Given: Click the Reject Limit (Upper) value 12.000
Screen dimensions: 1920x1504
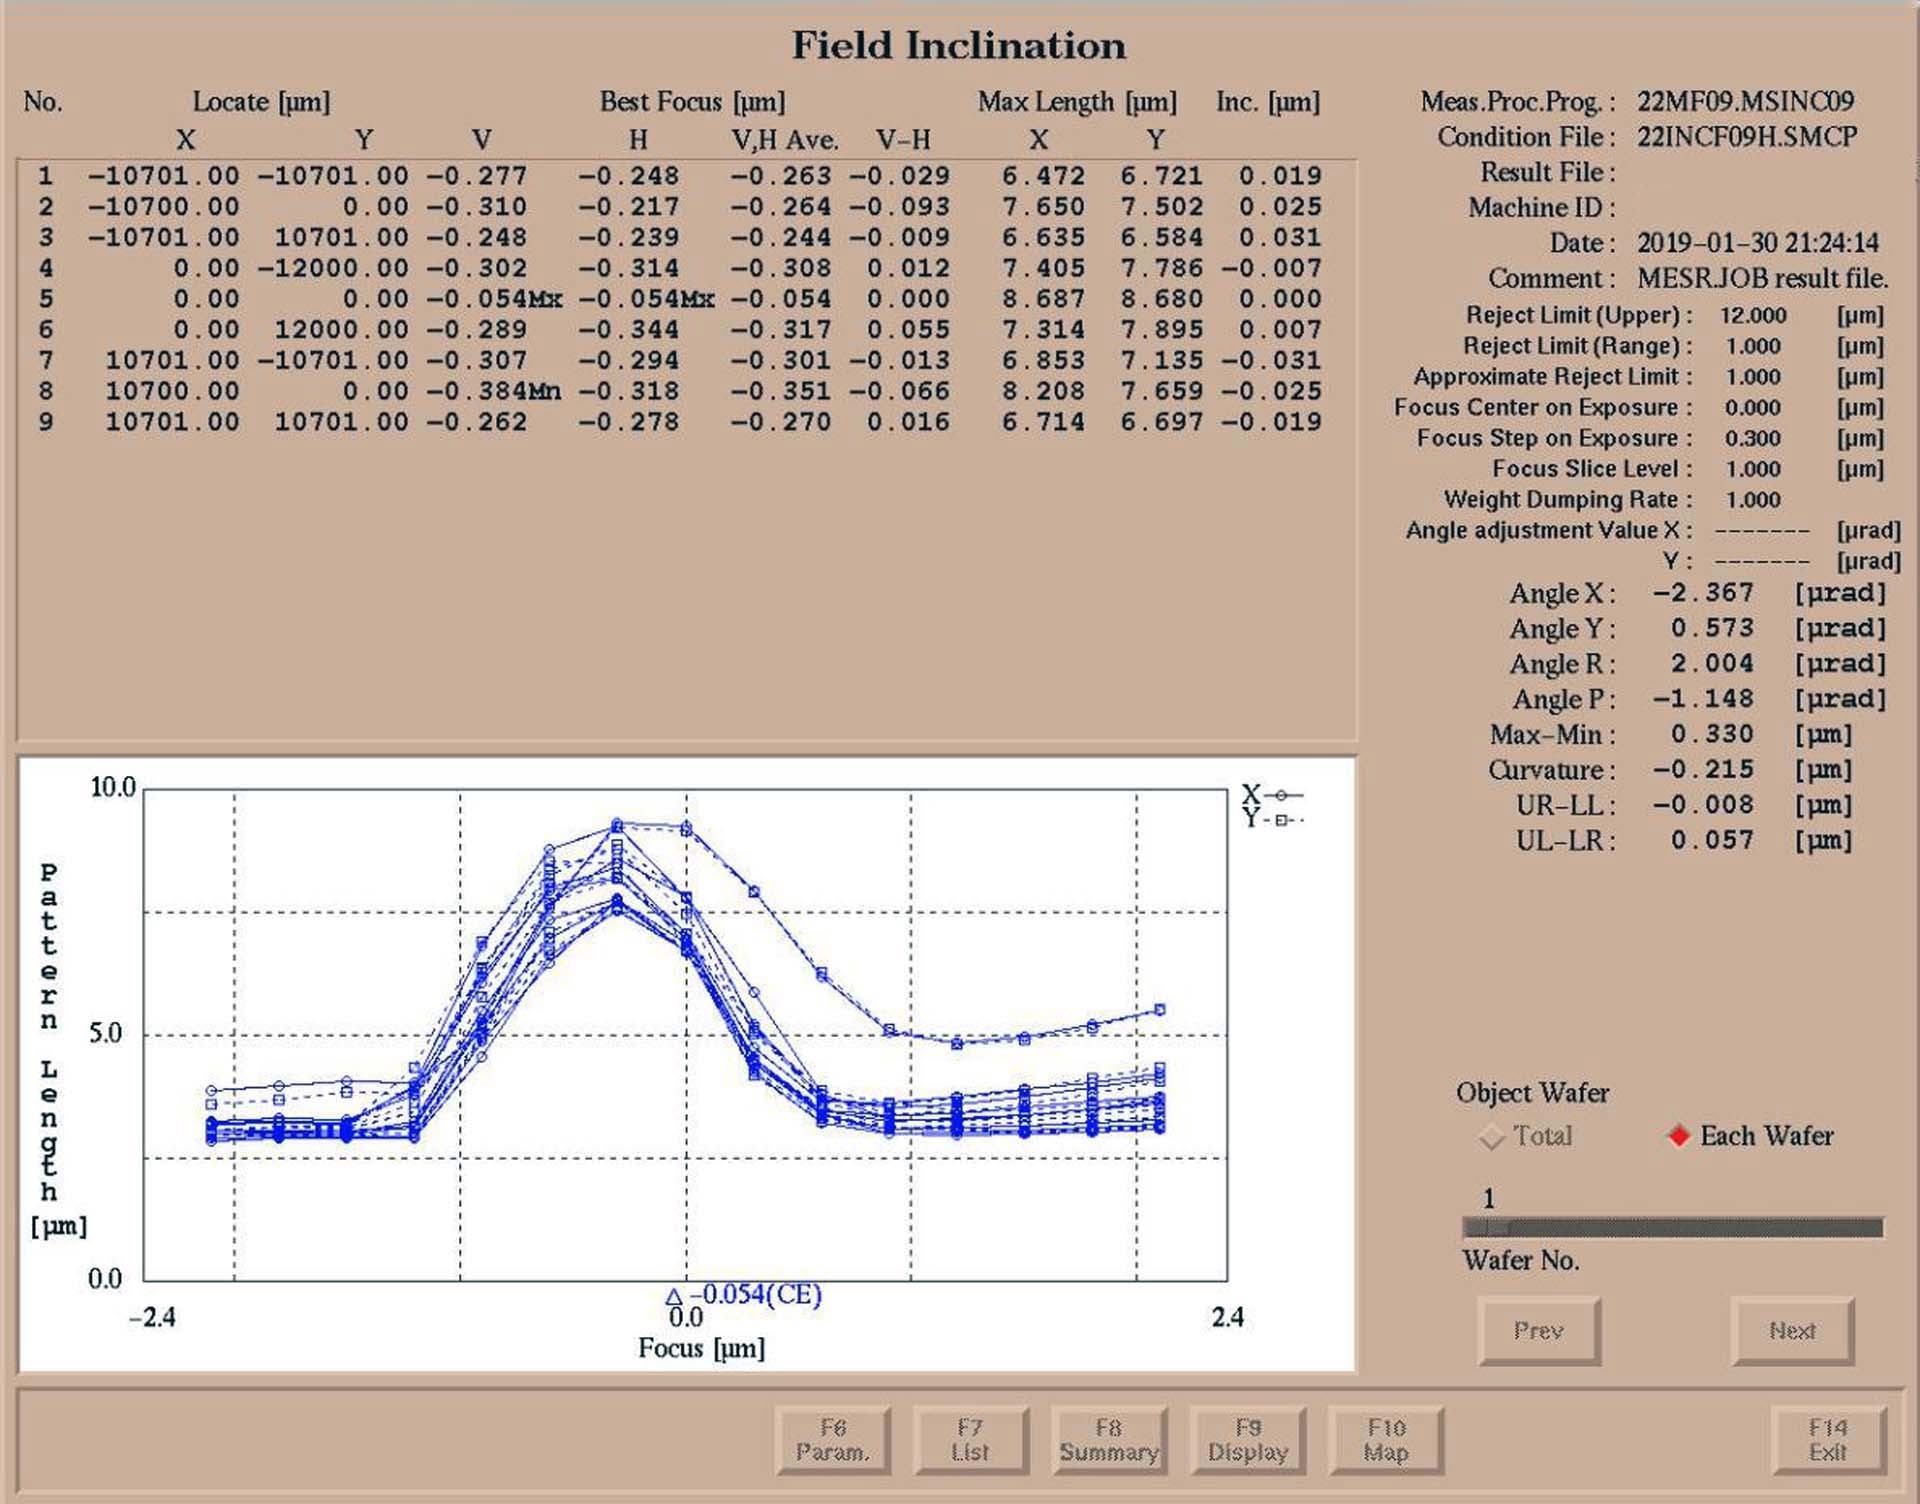Looking at the screenshot, I should pos(1753,316).
